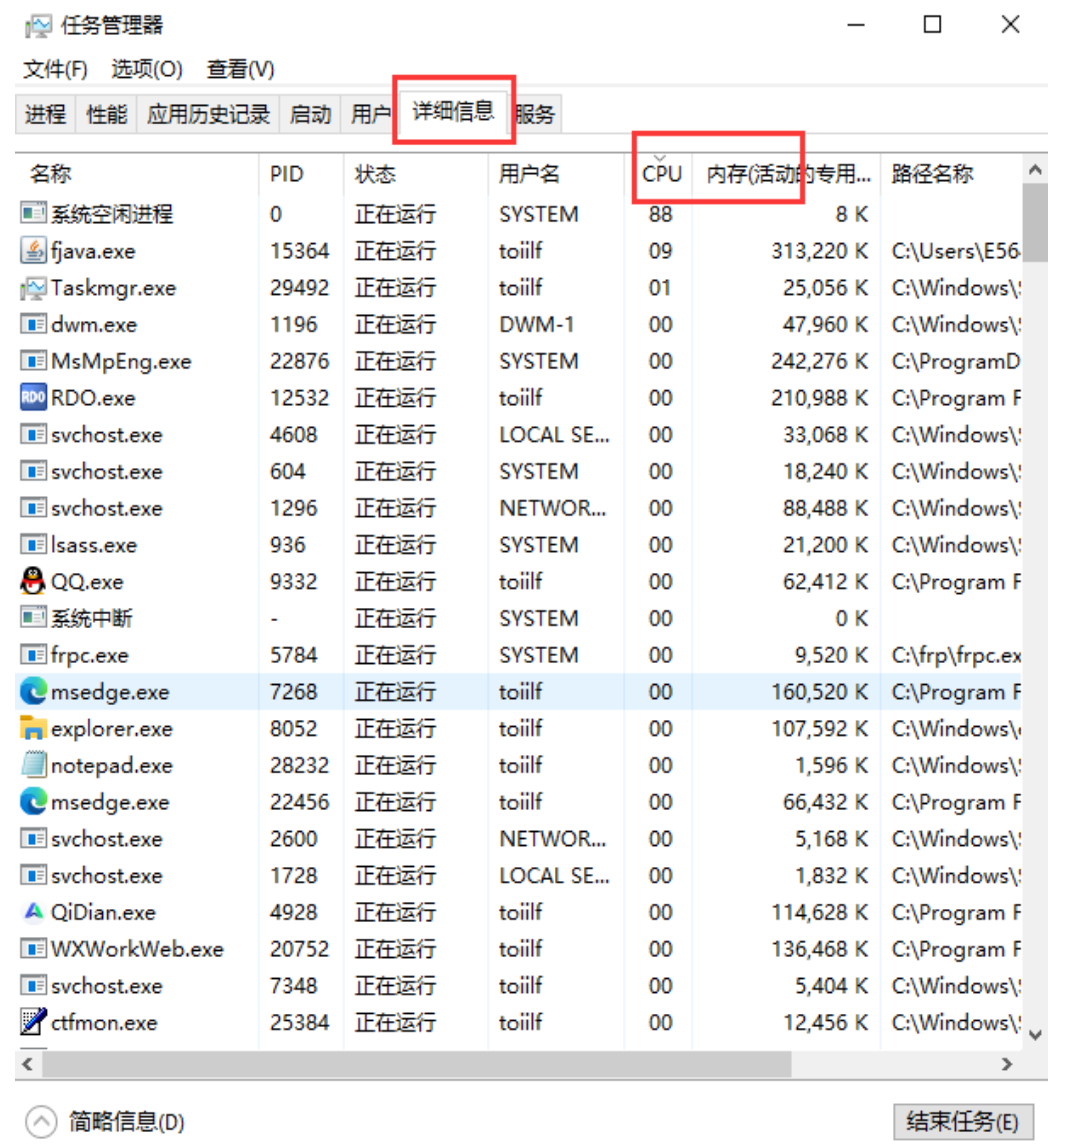Click the Task Manager title bar icon

tap(37, 26)
